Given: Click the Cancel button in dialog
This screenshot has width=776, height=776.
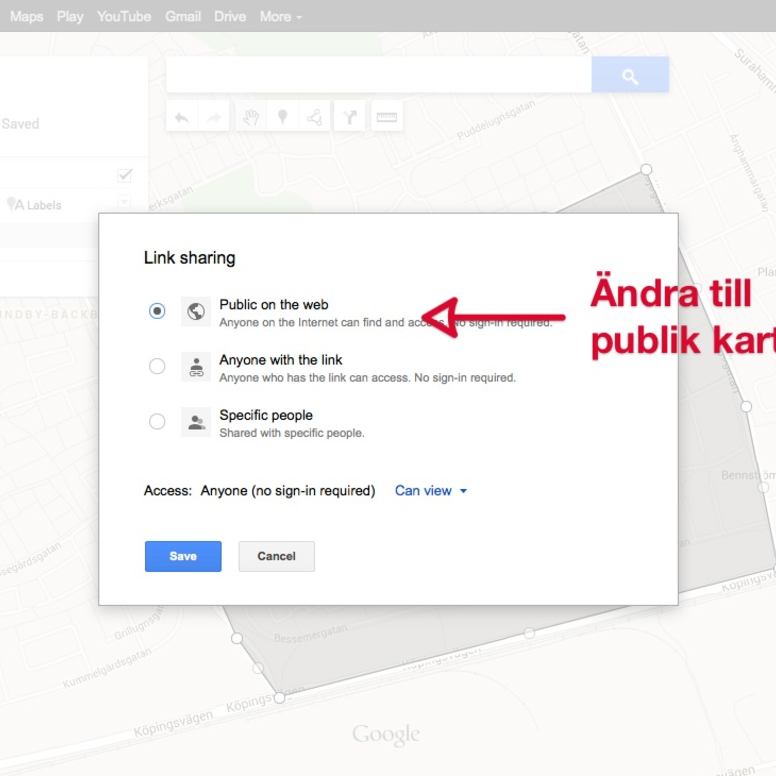Looking at the screenshot, I should pyautogui.click(x=276, y=556).
